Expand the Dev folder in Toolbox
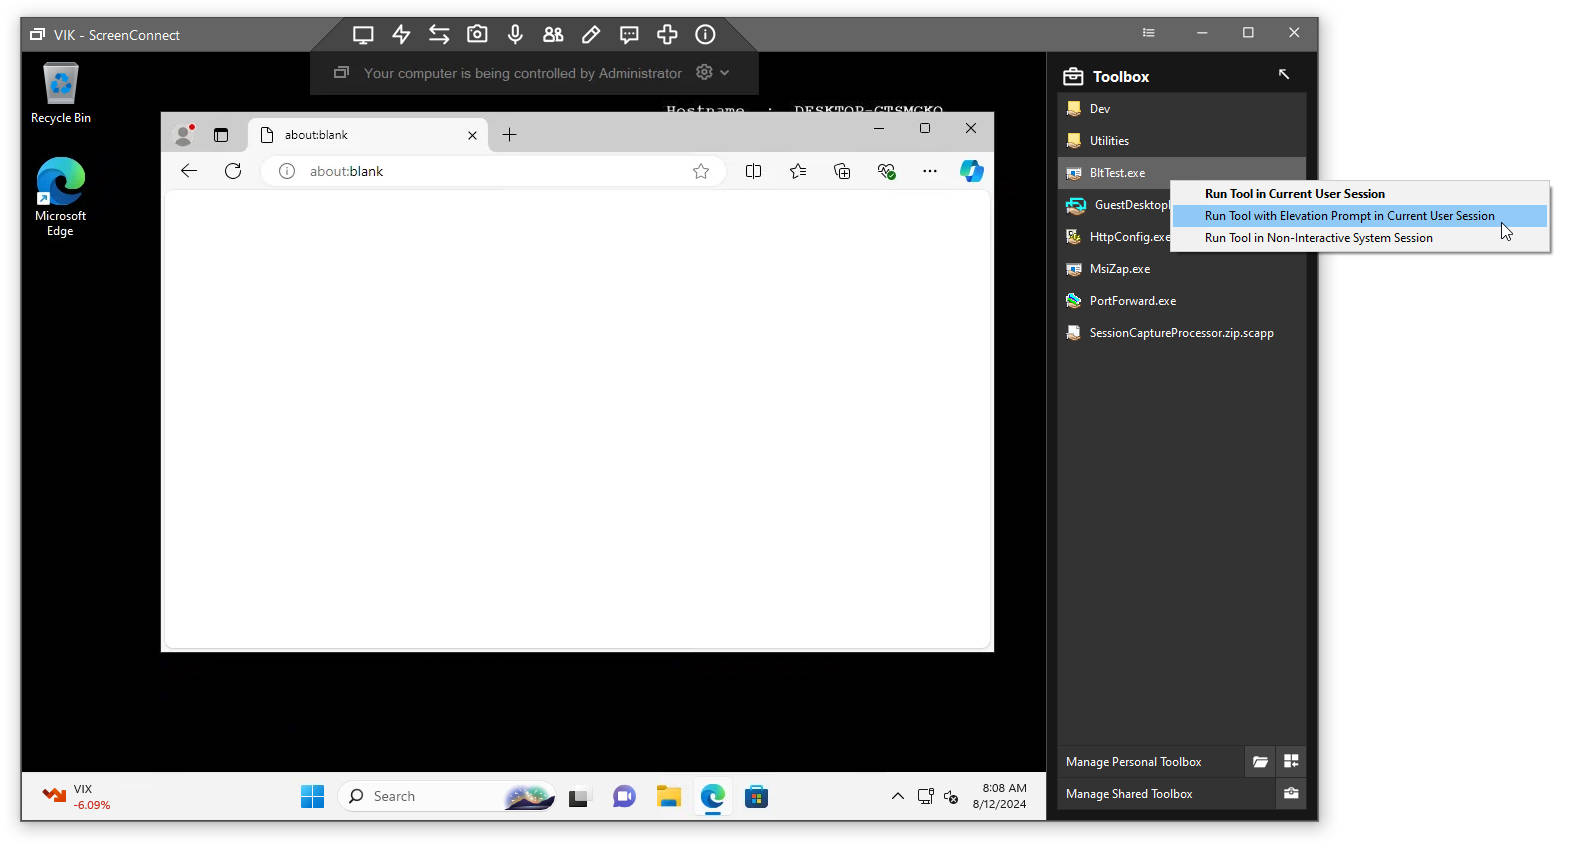Viewport: 1574px width, 859px height. [x=1099, y=109]
